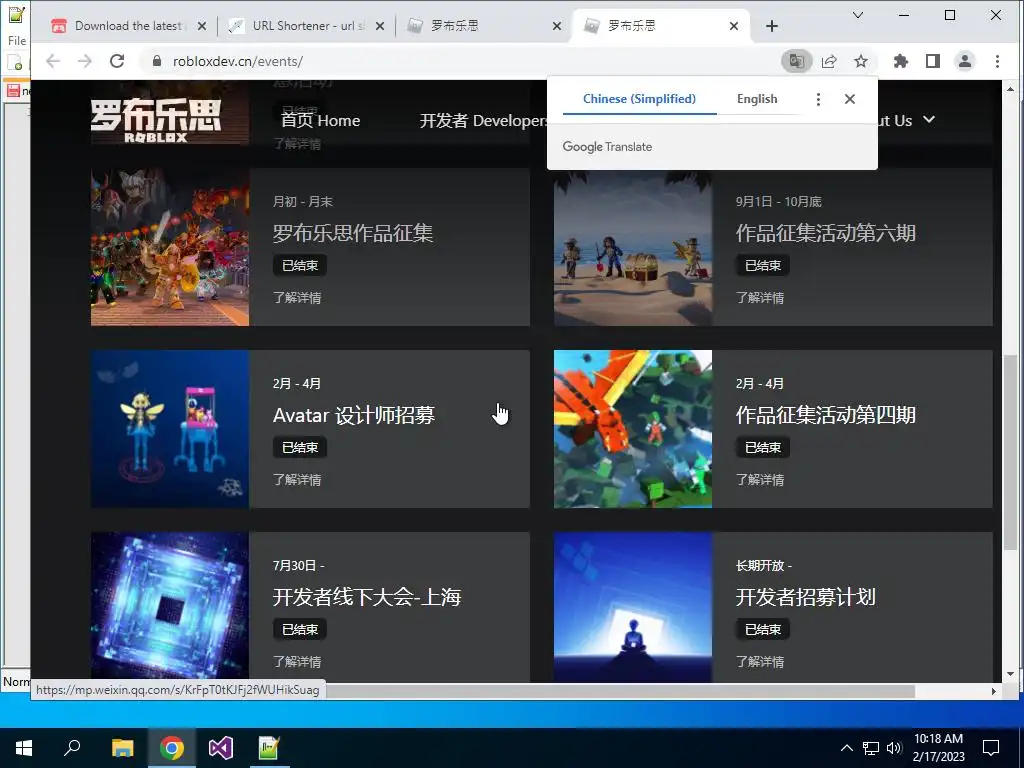Open the 首页 Home nav item

pyautogui.click(x=321, y=121)
